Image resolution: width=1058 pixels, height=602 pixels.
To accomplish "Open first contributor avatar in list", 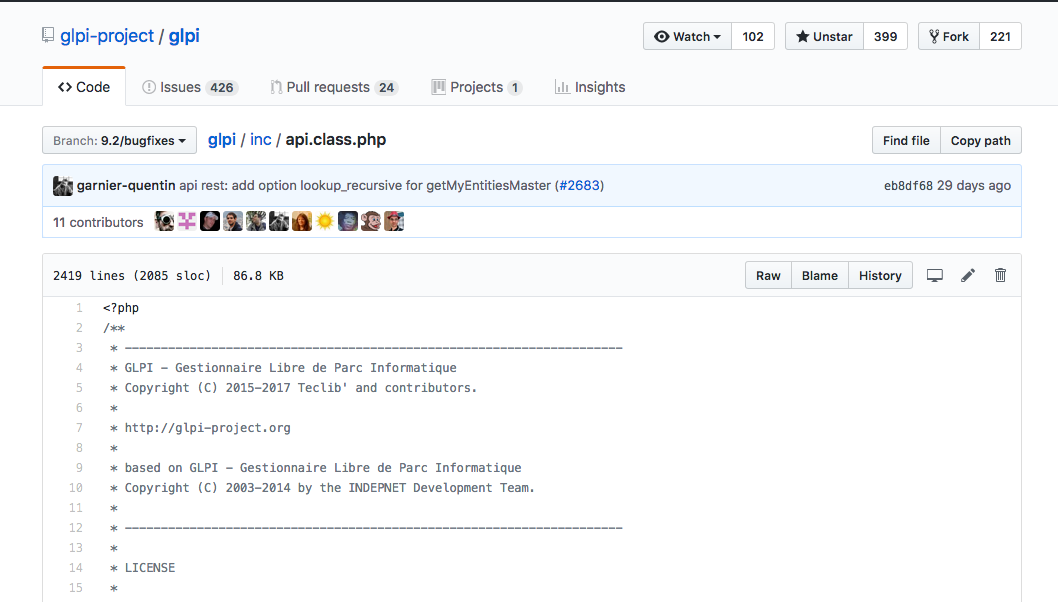I will pyautogui.click(x=164, y=221).
